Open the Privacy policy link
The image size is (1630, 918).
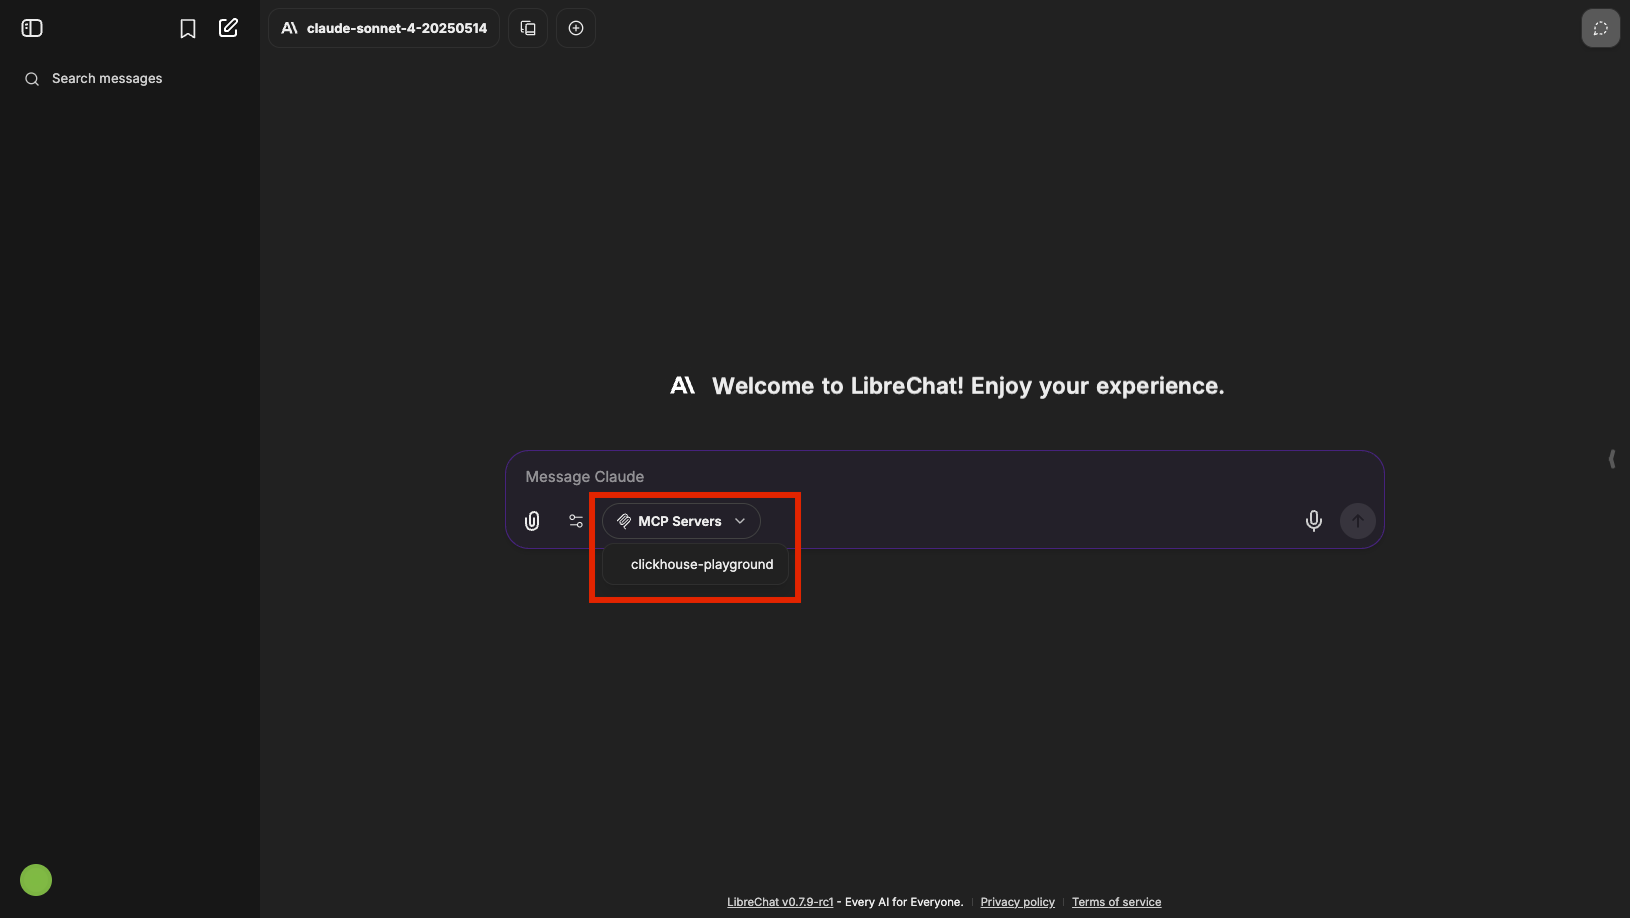point(1017,901)
